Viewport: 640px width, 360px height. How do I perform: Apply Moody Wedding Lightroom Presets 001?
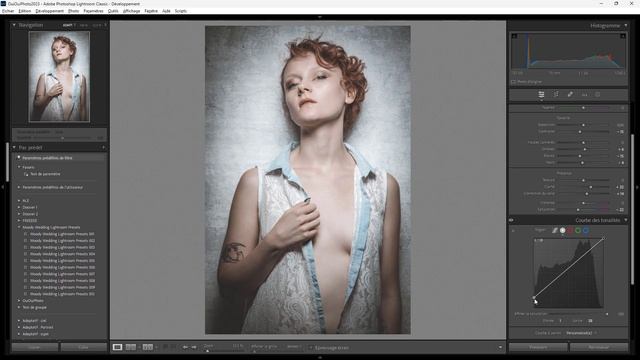[62, 234]
